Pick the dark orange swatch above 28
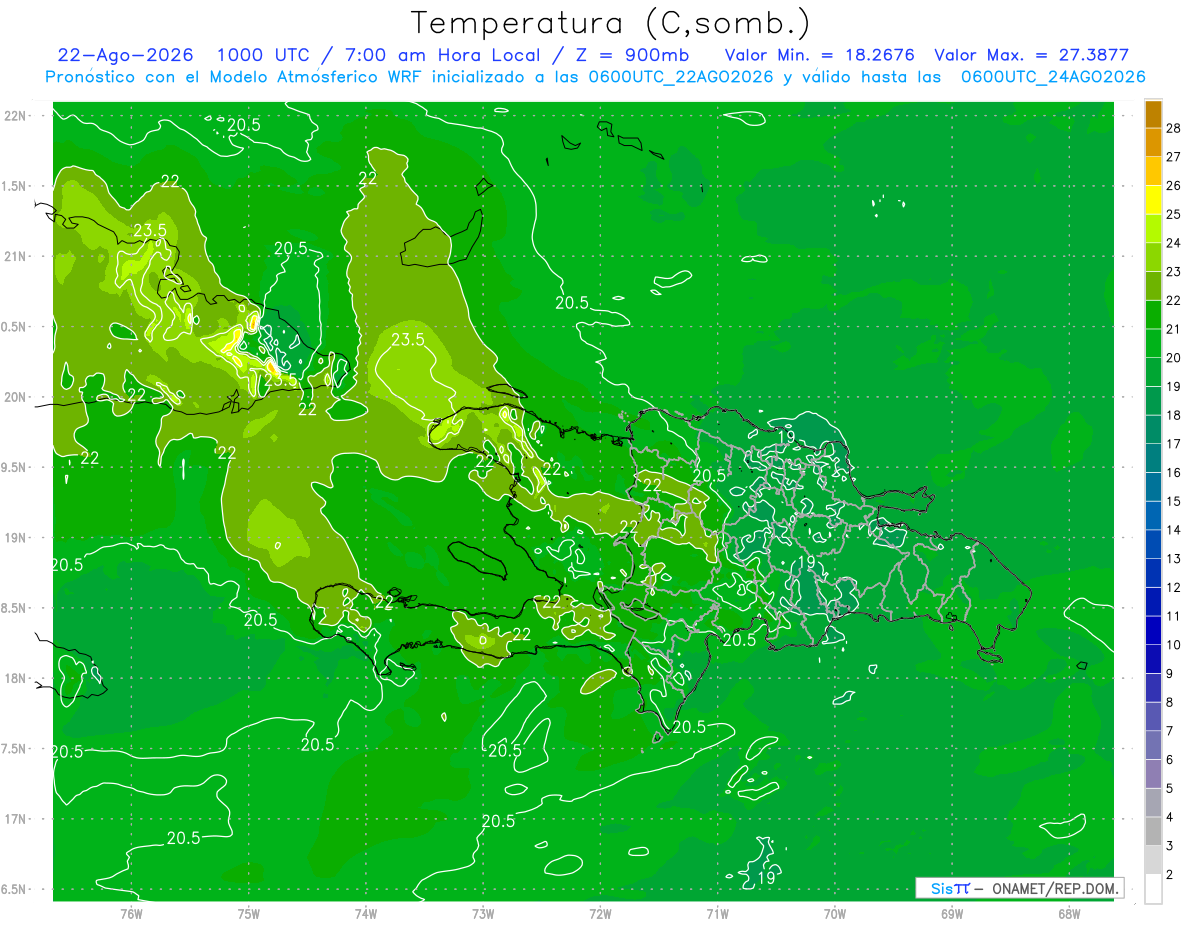1200x927 pixels. (x=1153, y=114)
